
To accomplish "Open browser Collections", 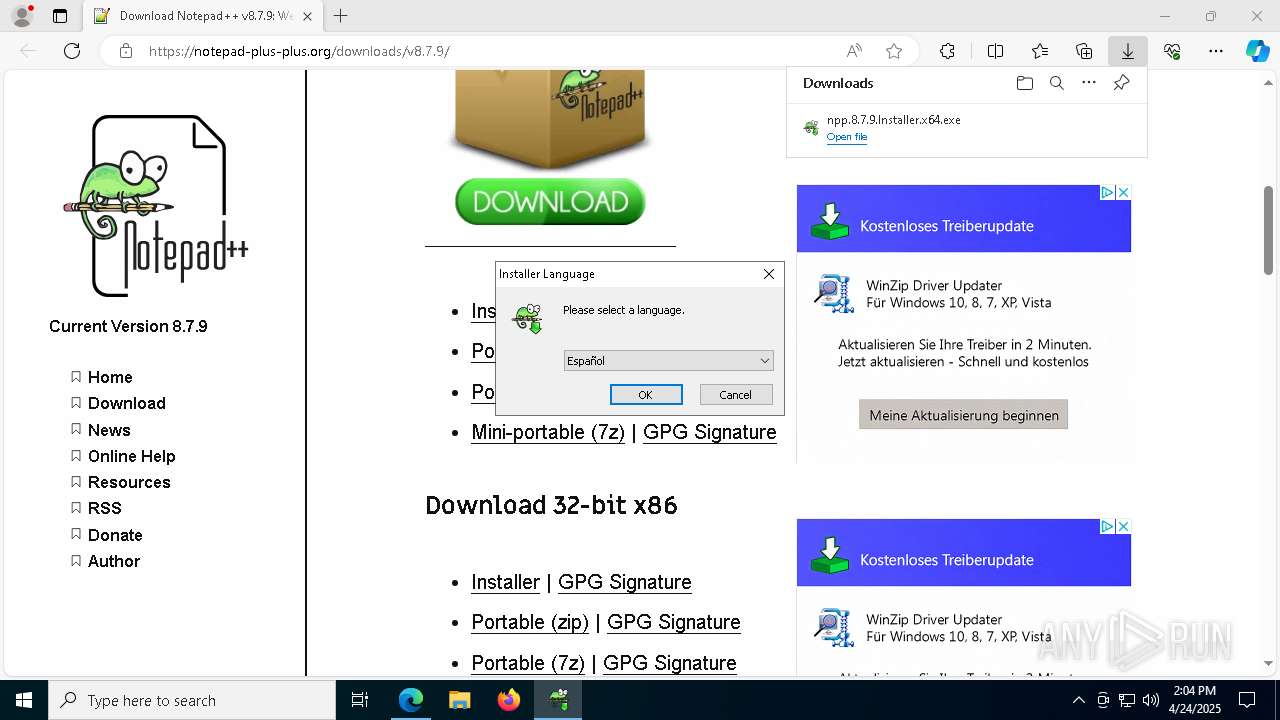I will click(1084, 51).
